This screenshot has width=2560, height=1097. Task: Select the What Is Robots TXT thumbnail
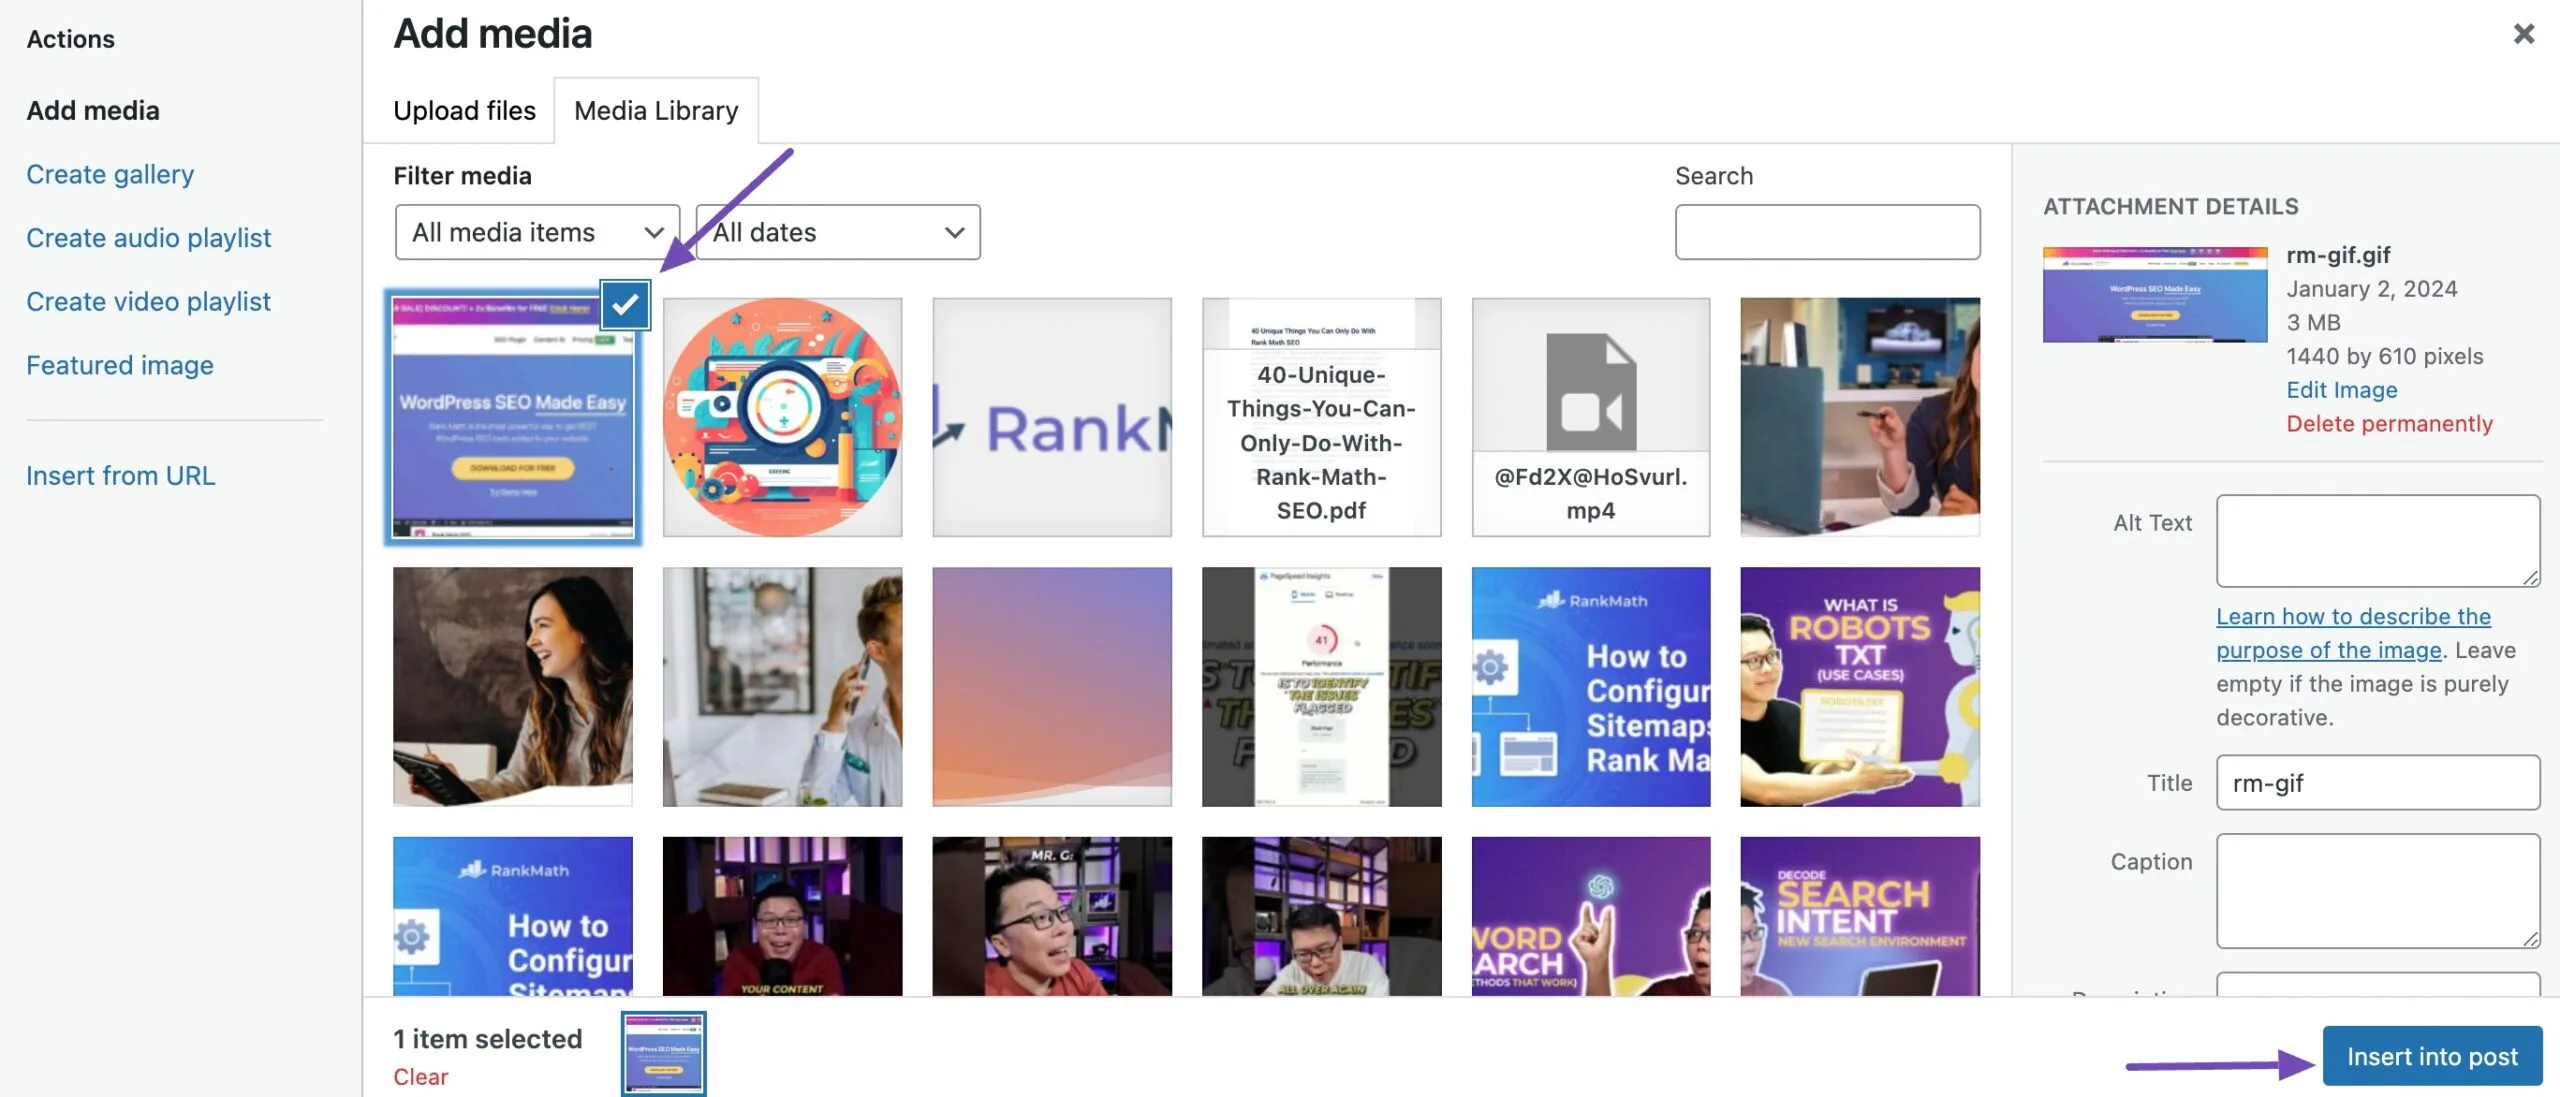coord(1859,687)
